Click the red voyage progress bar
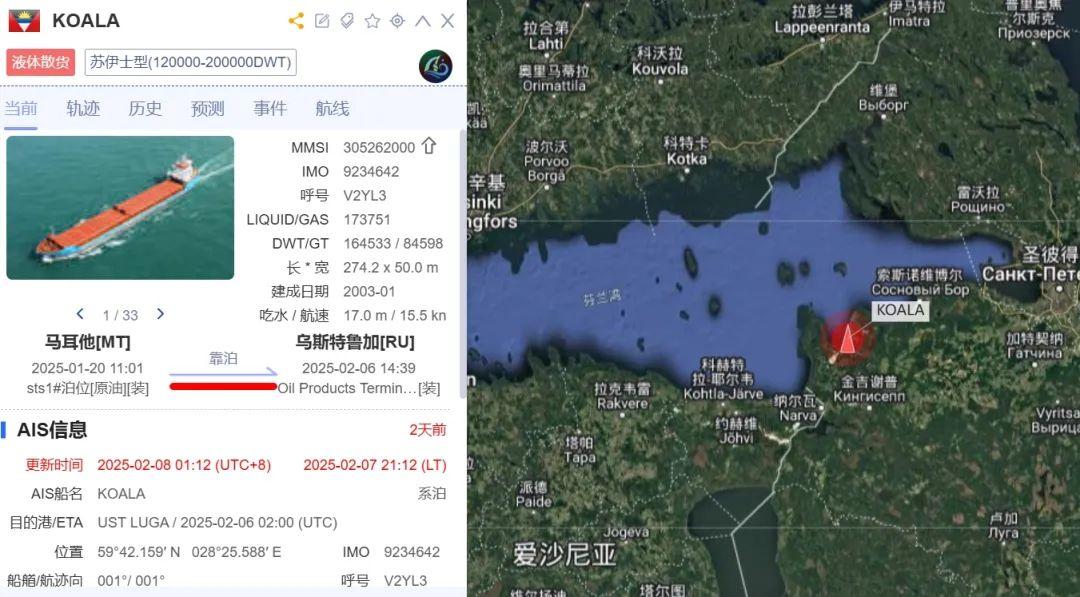 [223, 386]
